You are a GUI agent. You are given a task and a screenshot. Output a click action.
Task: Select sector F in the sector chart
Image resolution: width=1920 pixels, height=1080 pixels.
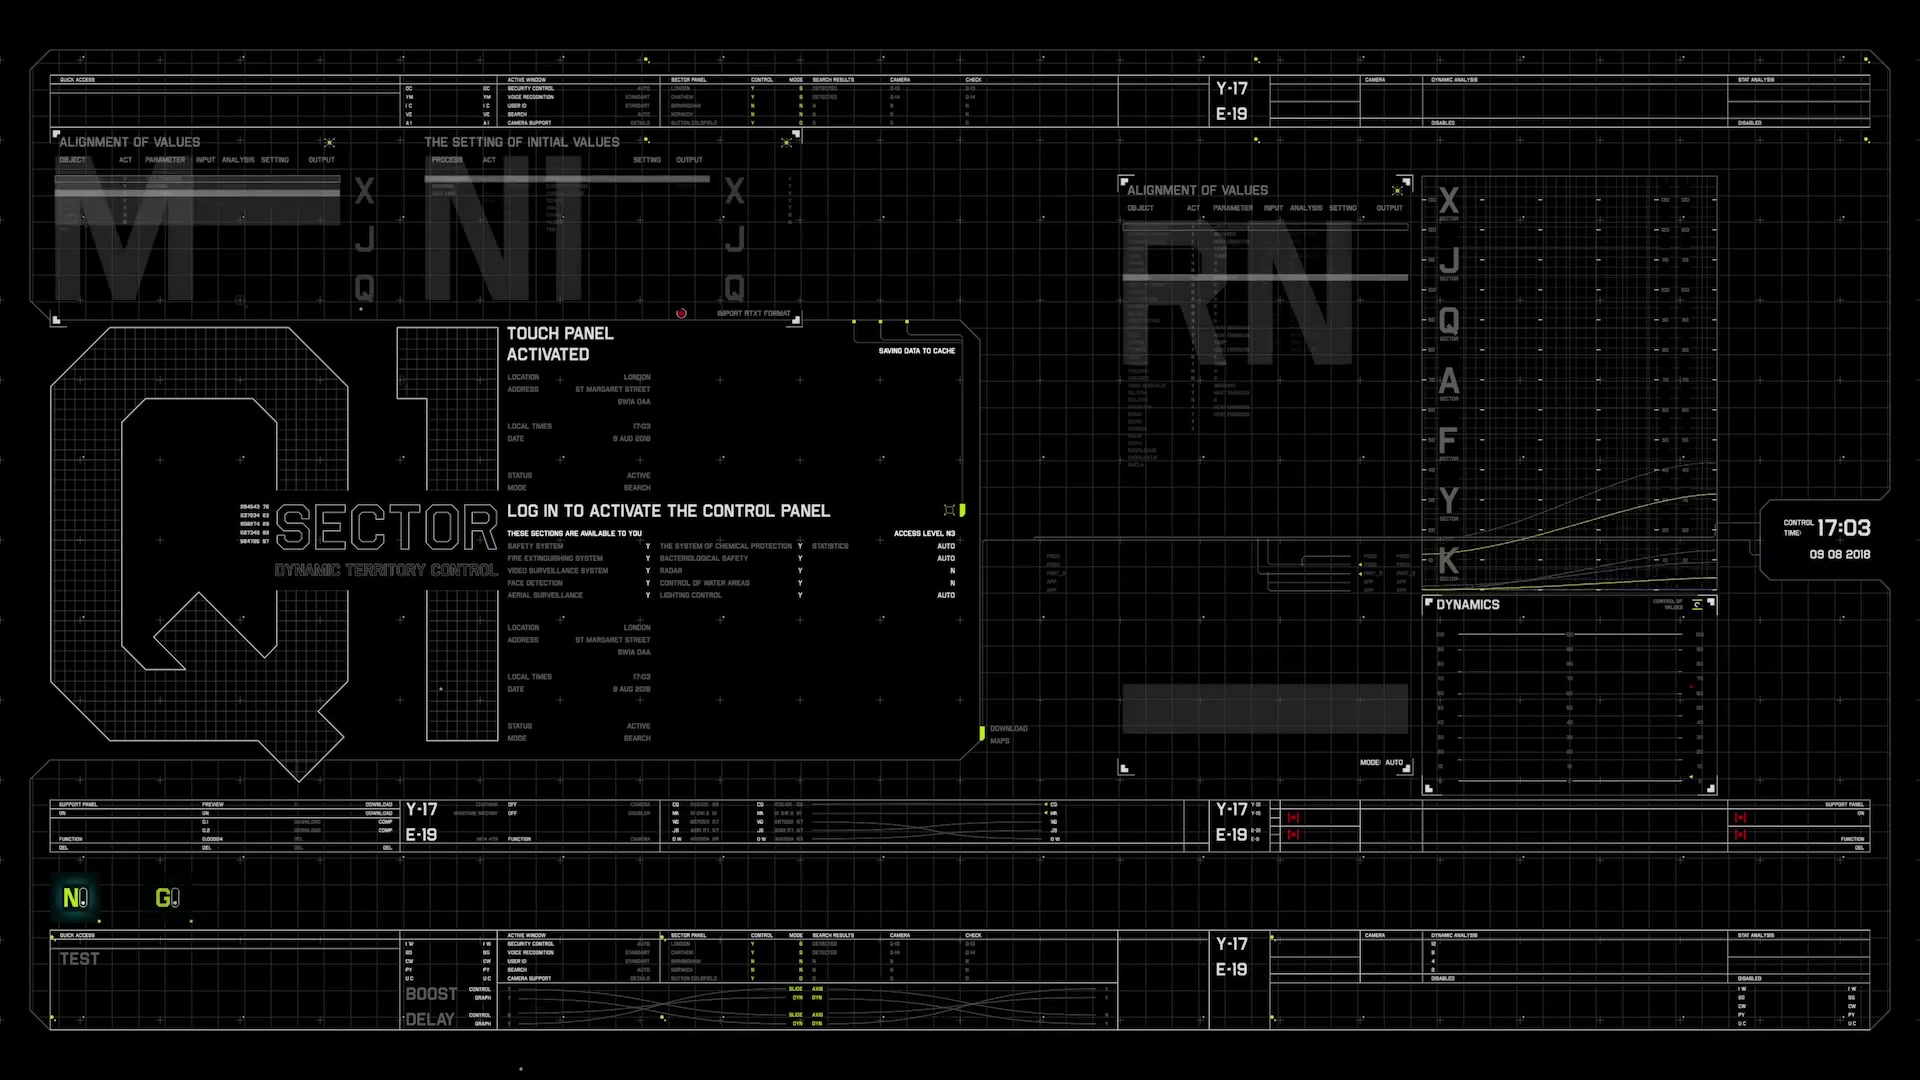tap(1448, 442)
